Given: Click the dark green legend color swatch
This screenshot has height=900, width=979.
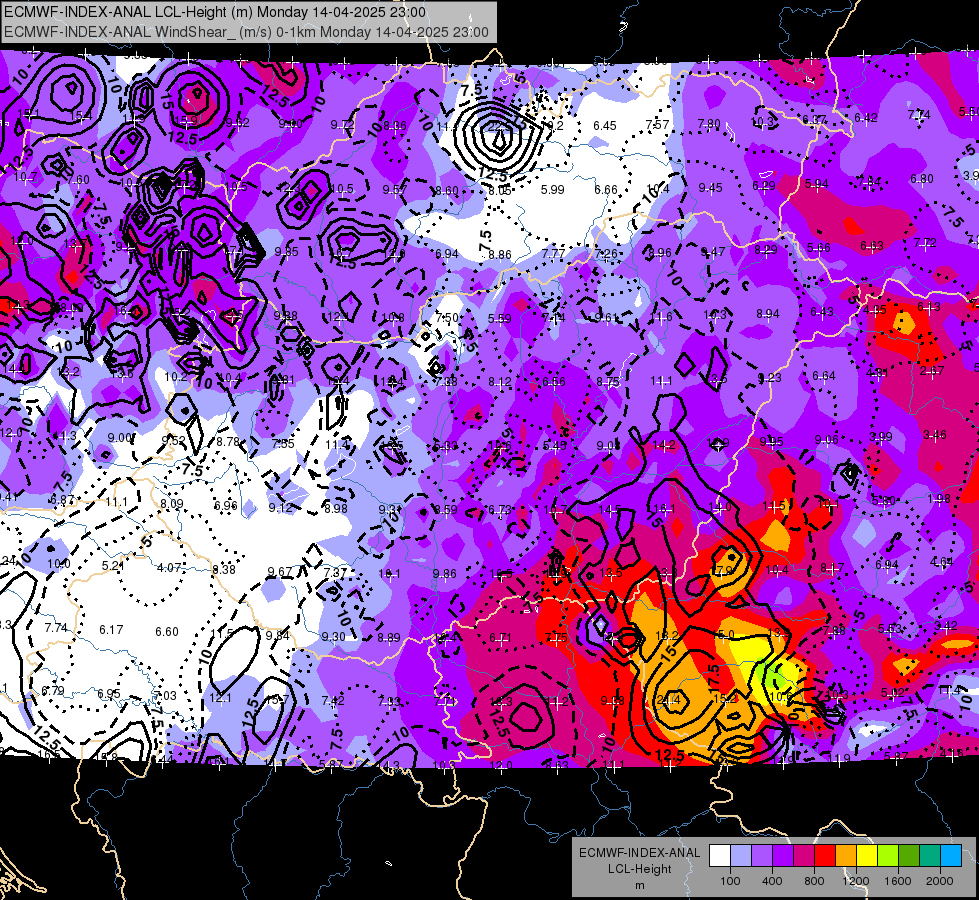Looking at the screenshot, I should click(x=909, y=856).
